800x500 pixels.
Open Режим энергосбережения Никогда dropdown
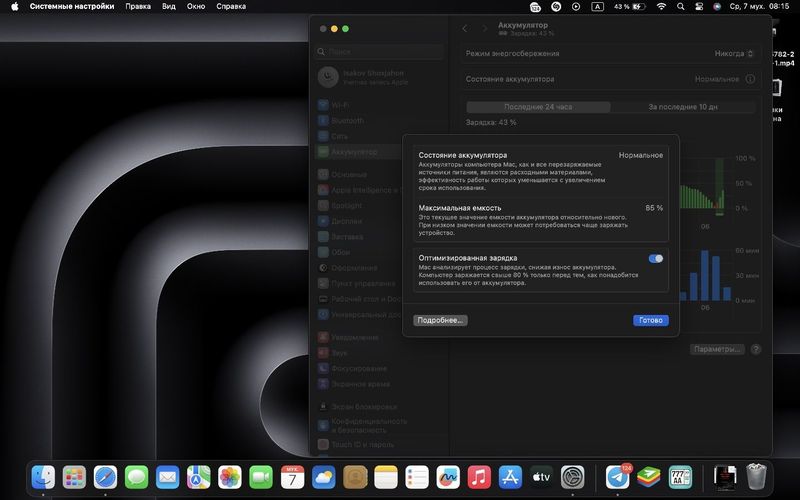click(x=734, y=54)
